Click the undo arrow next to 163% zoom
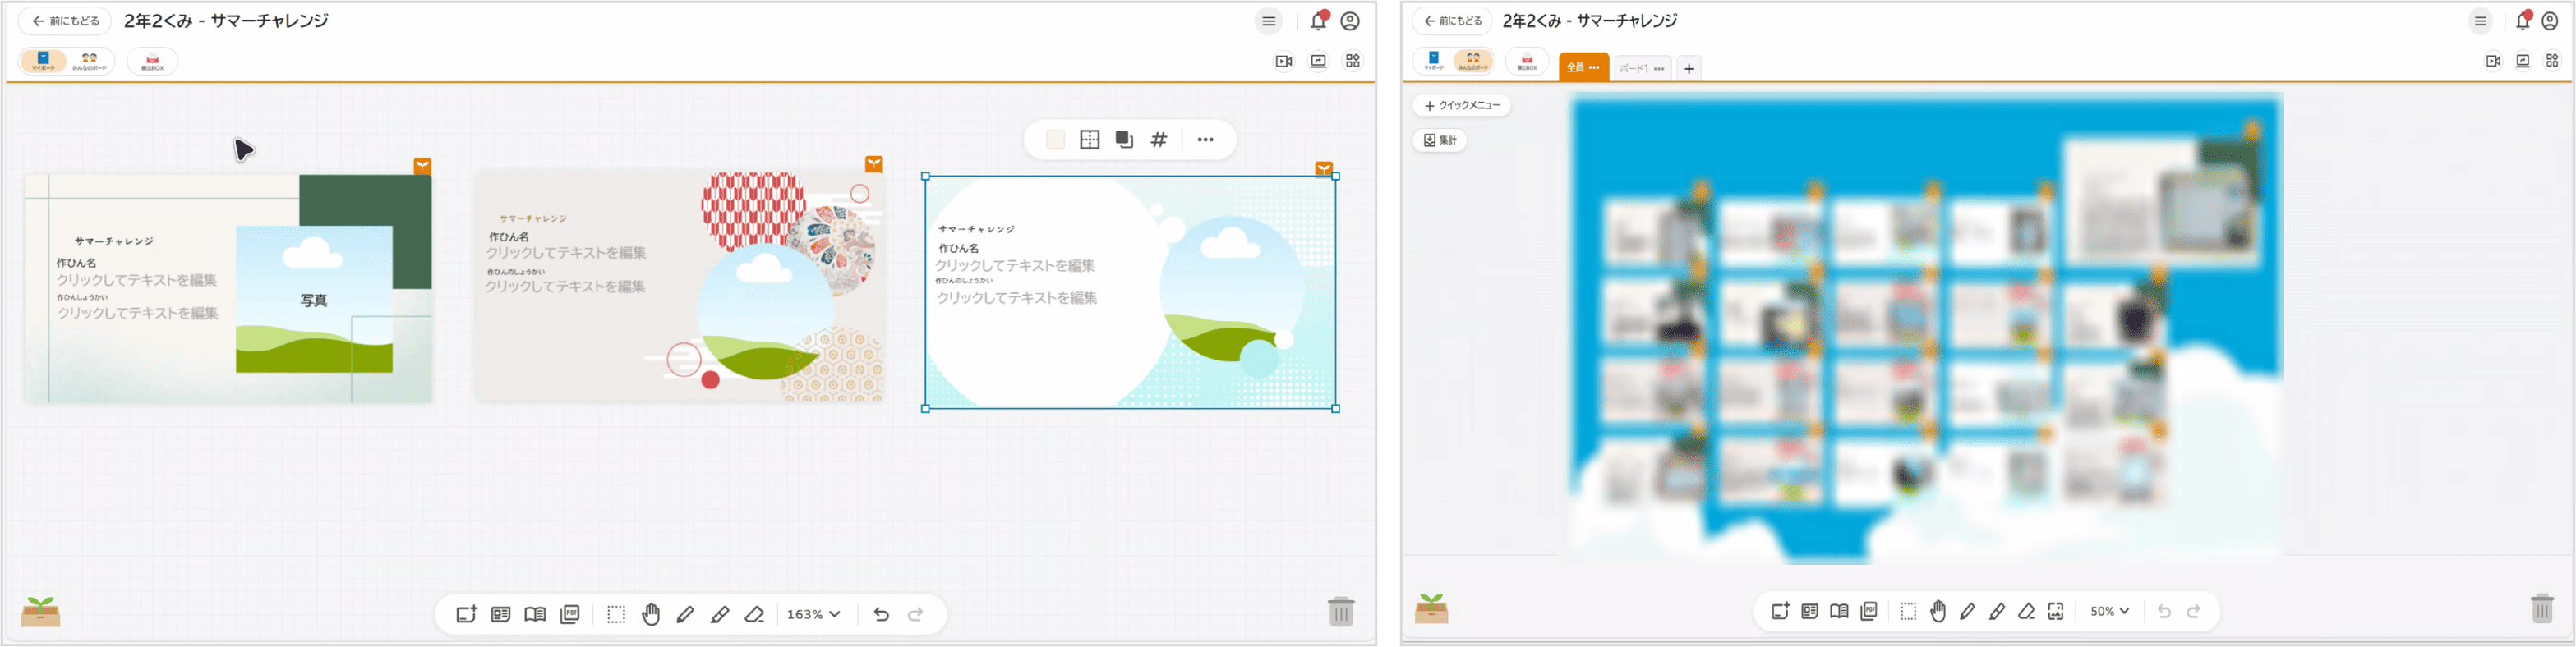 coord(881,614)
